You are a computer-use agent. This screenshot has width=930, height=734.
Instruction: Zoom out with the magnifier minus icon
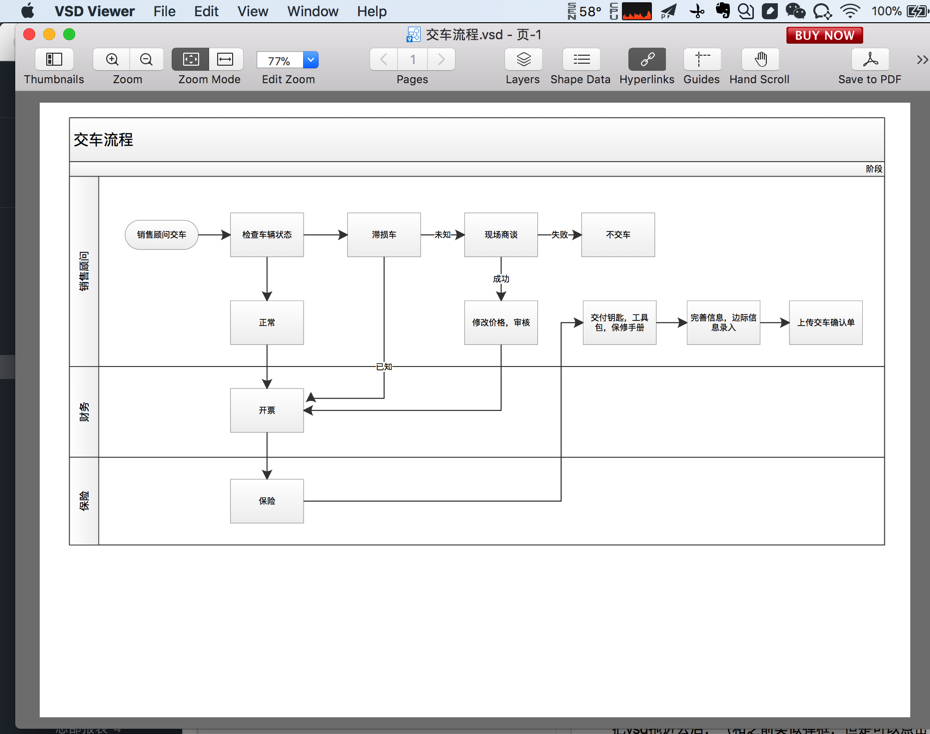coord(146,59)
